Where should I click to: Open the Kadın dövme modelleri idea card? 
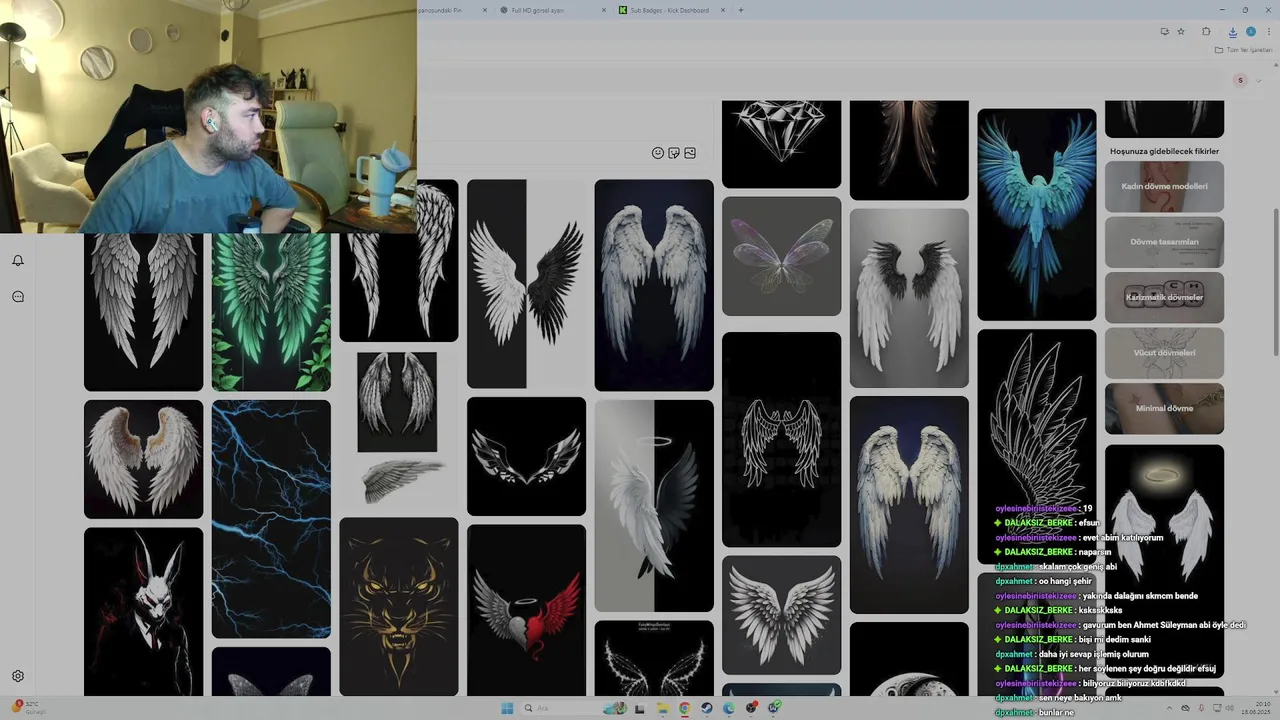coord(1164,186)
